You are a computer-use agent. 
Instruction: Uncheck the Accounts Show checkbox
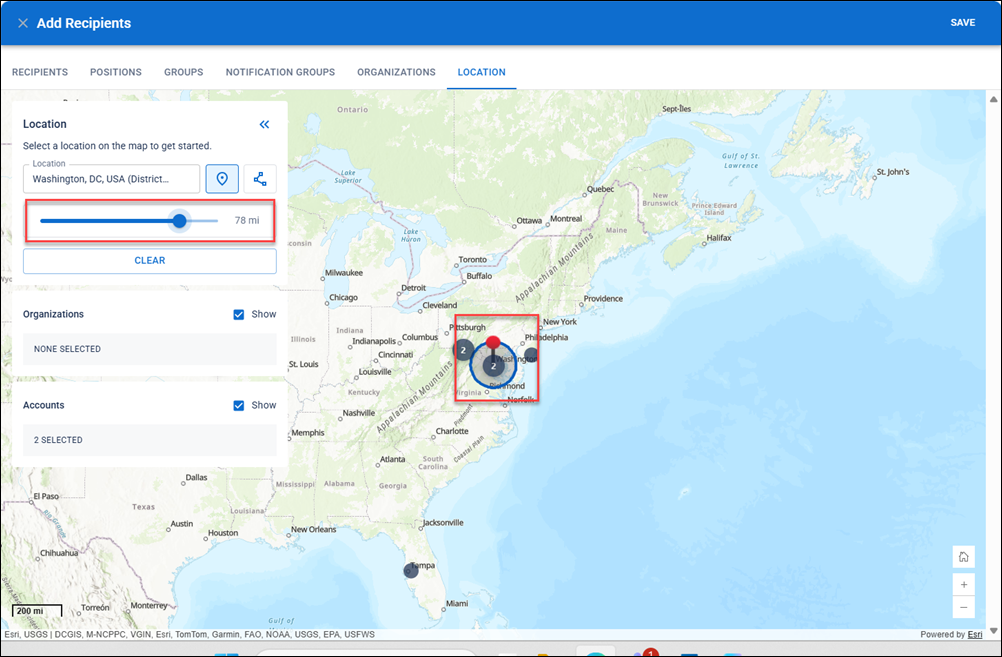238,405
